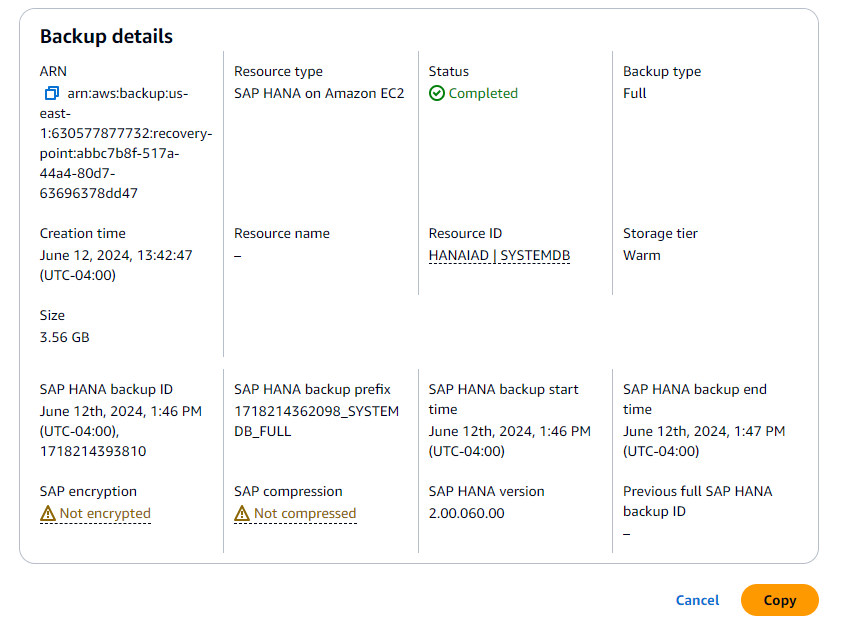The width and height of the screenshot is (855, 628).
Task: Click the Cancel link
Action: click(697, 600)
